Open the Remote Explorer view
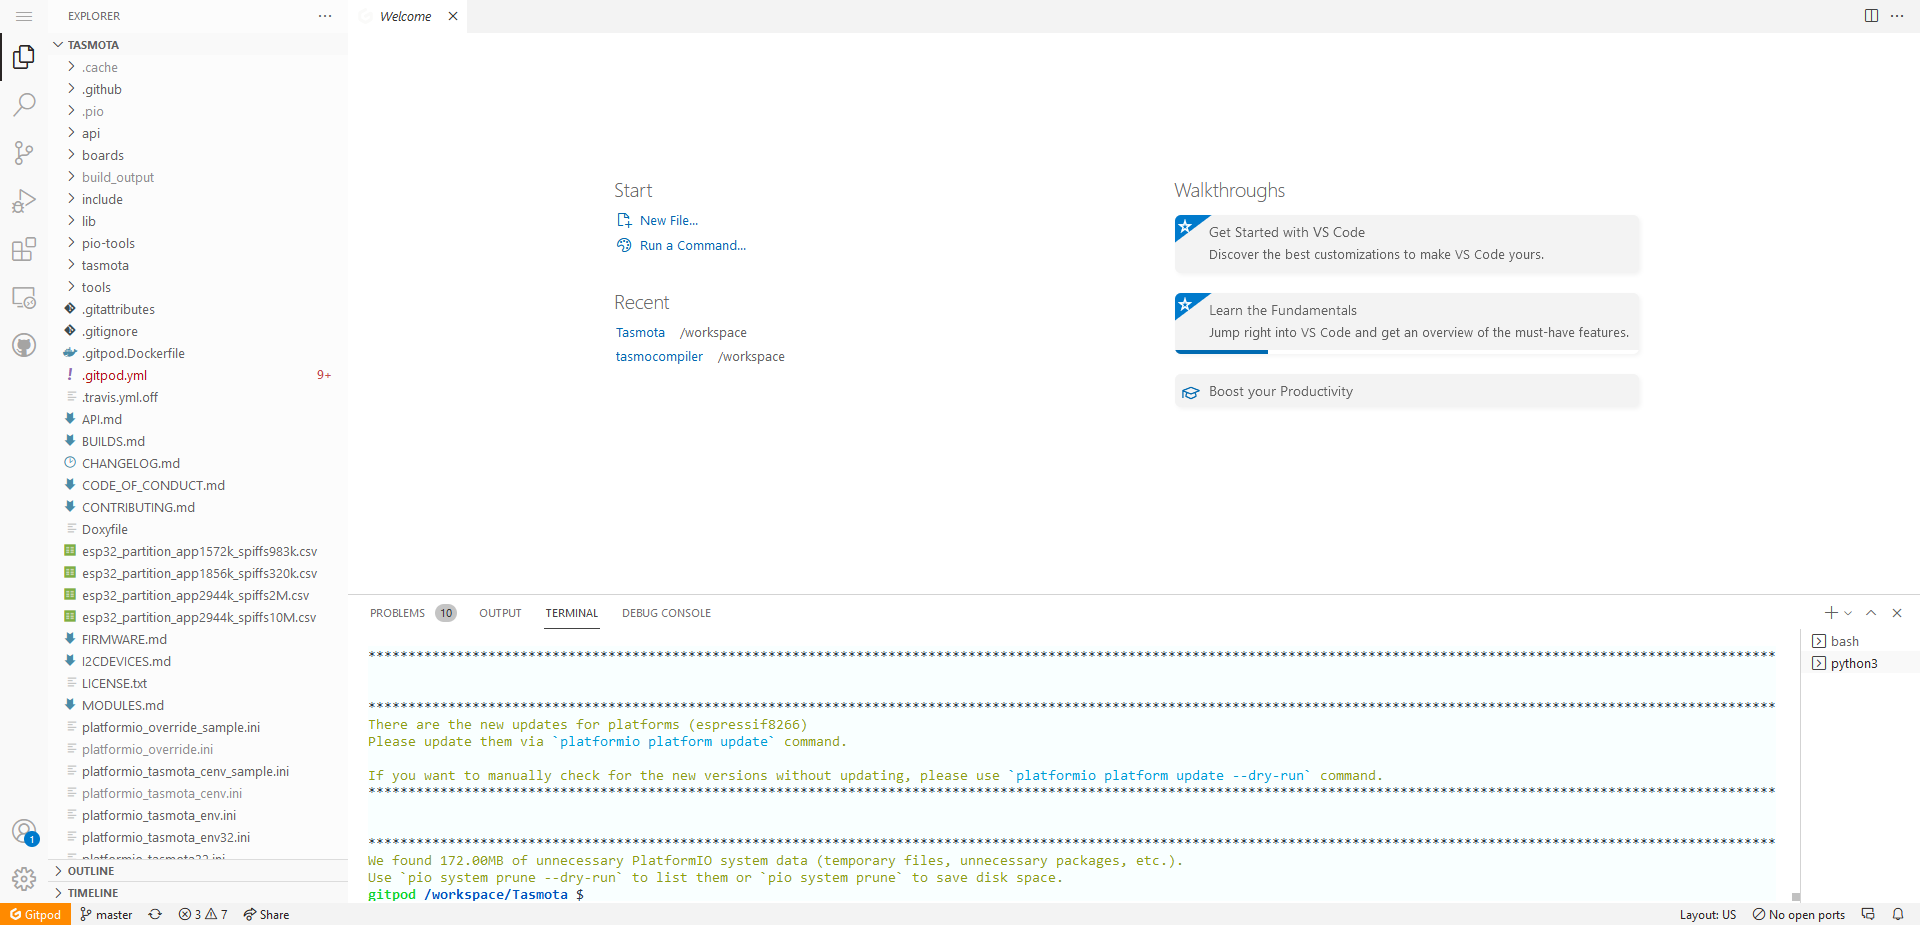The image size is (1920, 925). [24, 297]
